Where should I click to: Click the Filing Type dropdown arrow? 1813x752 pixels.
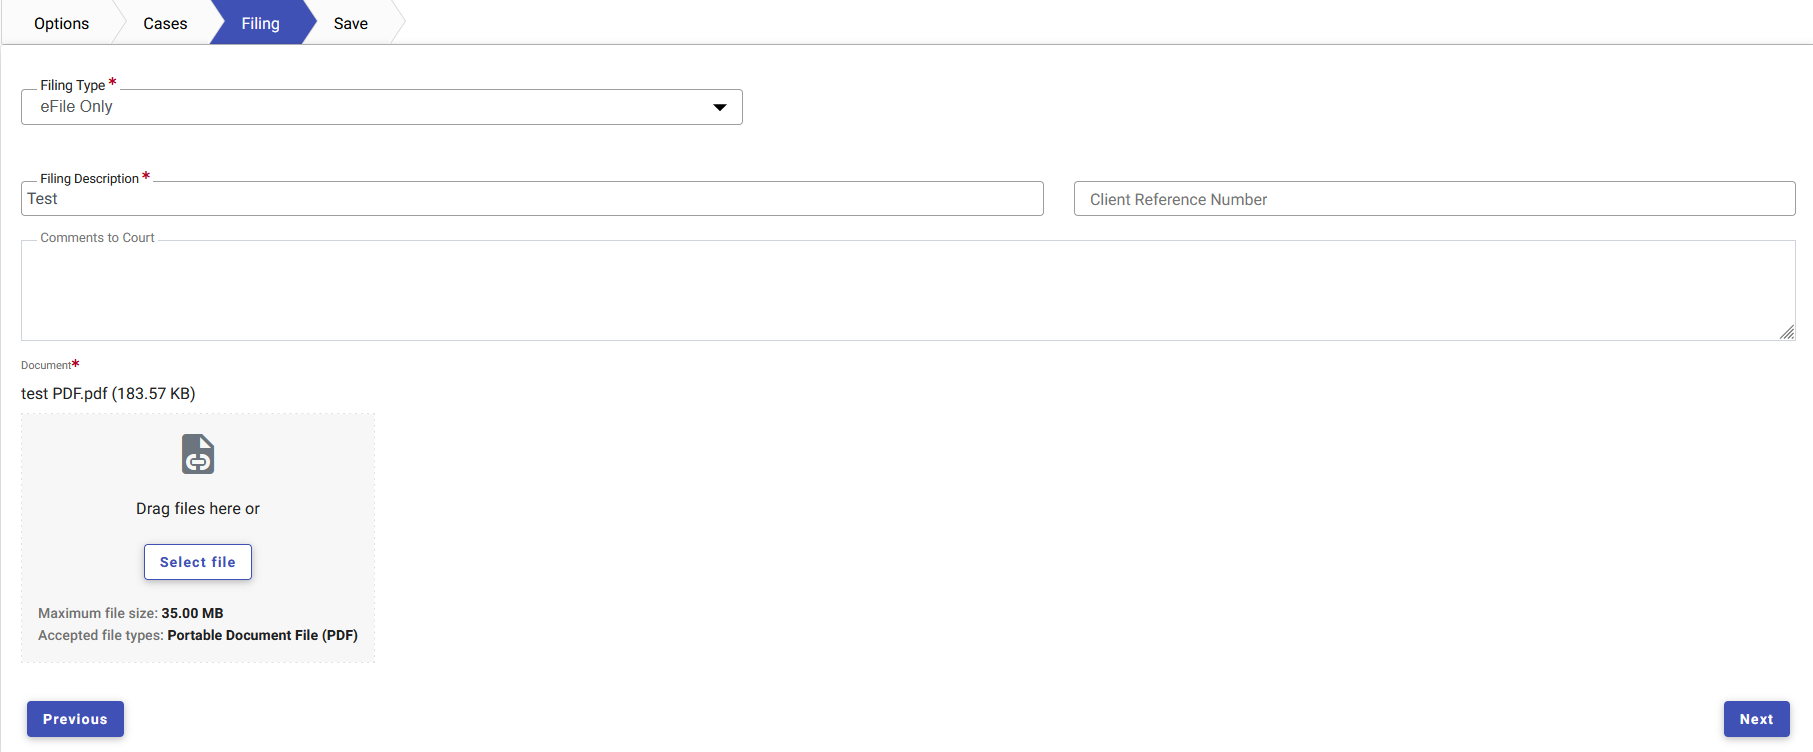tap(719, 107)
